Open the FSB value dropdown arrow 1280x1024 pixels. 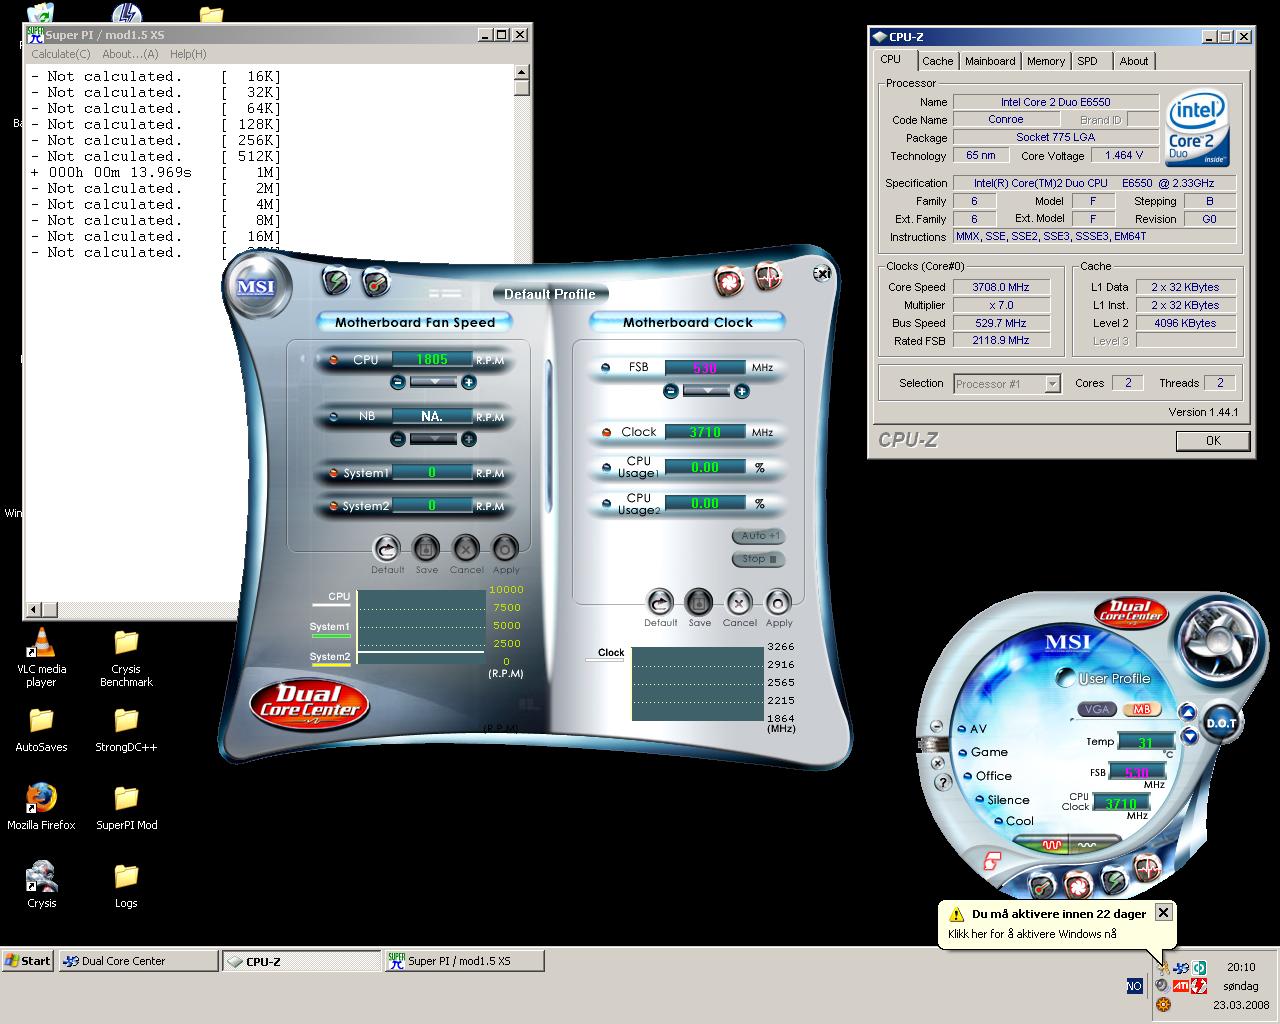pyautogui.click(x=706, y=391)
